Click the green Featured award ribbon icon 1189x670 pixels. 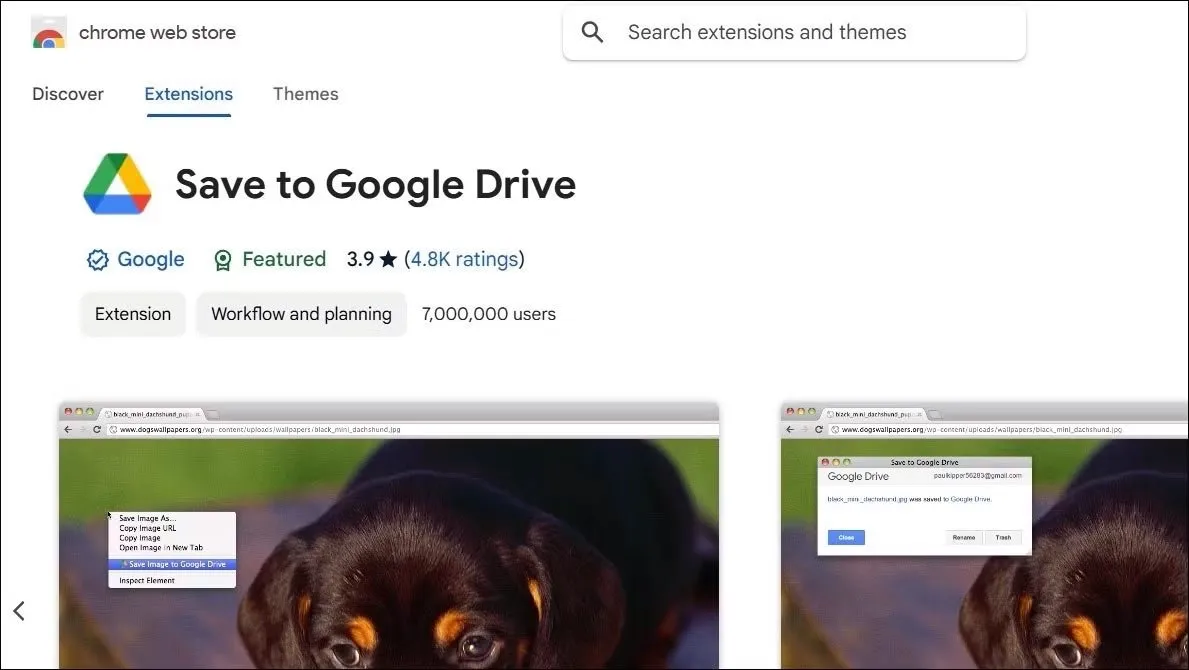(223, 260)
